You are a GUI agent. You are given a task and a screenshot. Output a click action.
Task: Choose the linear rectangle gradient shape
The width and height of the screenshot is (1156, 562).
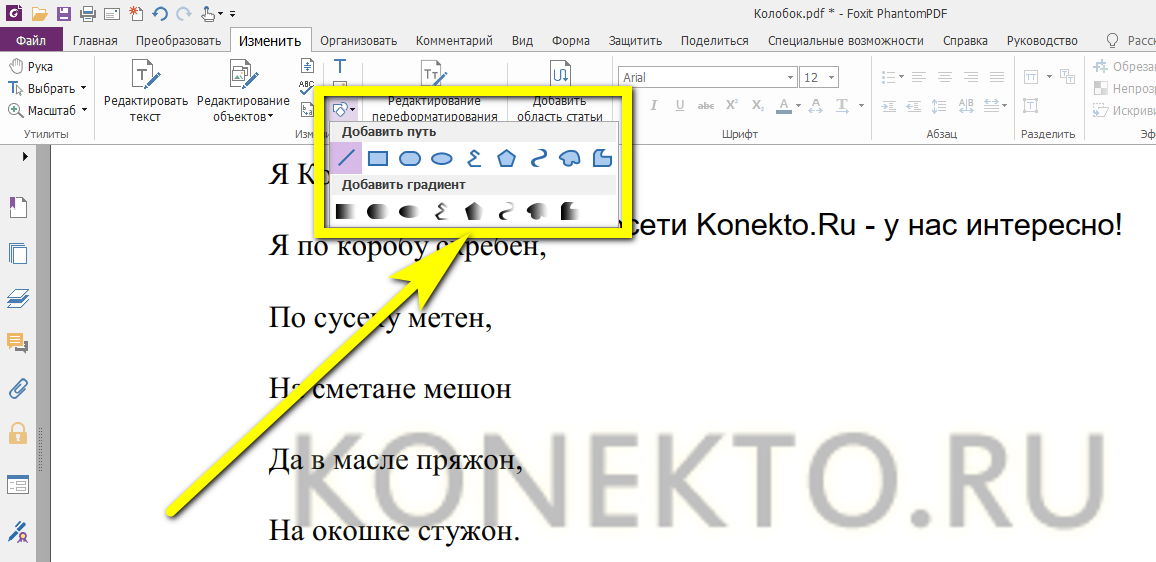click(345, 211)
